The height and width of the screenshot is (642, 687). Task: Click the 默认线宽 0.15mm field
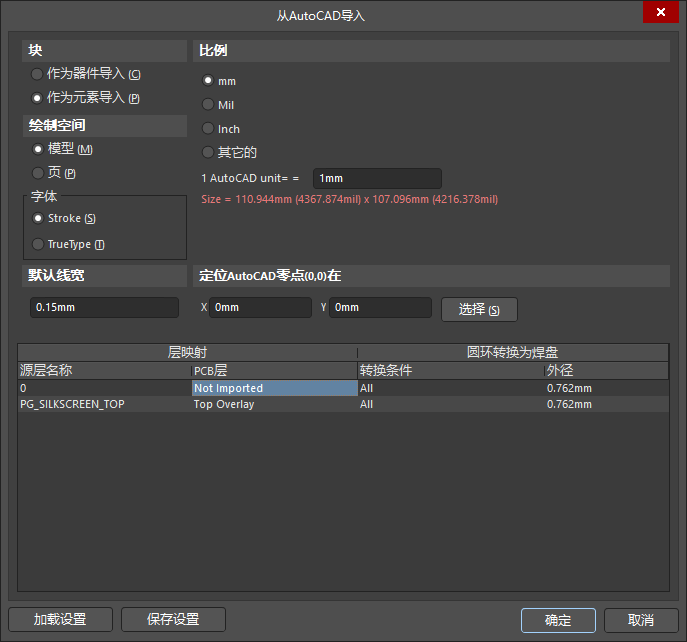(104, 307)
